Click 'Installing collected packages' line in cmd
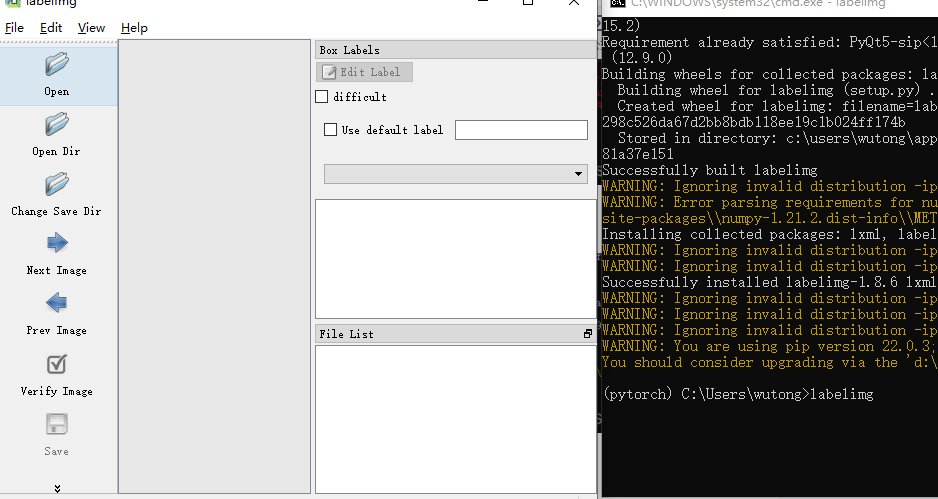The height and width of the screenshot is (499, 938). (769, 235)
